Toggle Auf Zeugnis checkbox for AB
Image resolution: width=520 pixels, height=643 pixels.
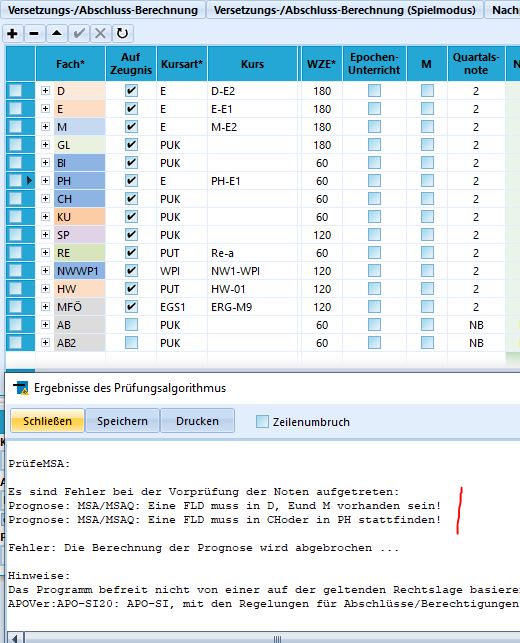coord(131,325)
